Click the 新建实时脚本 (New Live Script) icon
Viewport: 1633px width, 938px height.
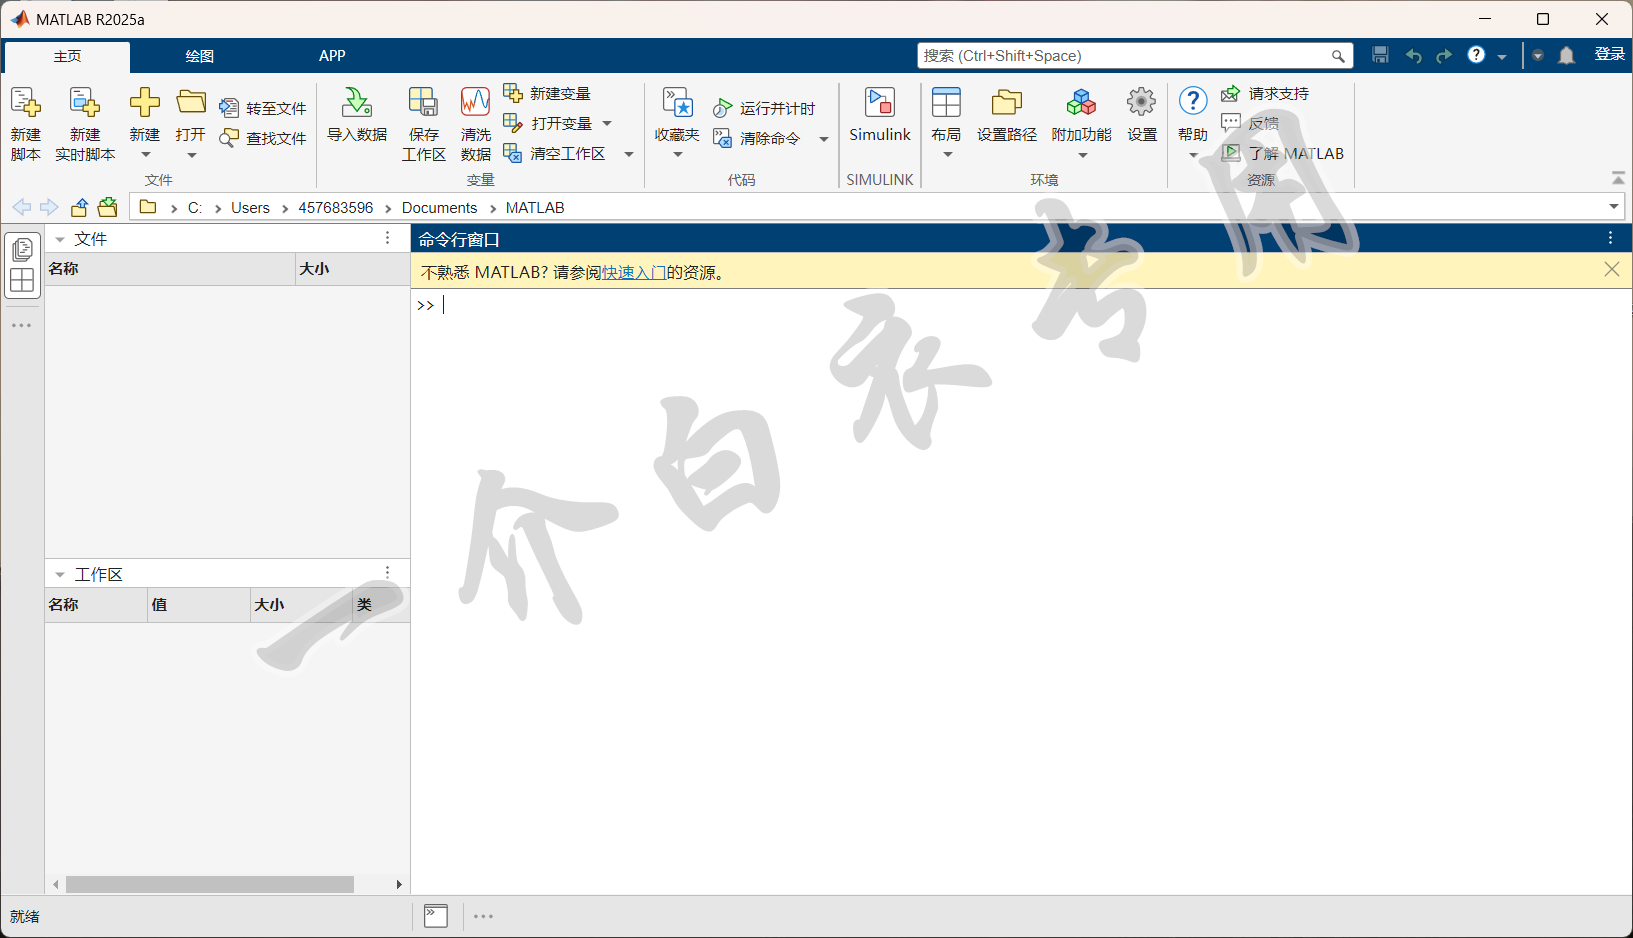click(85, 102)
